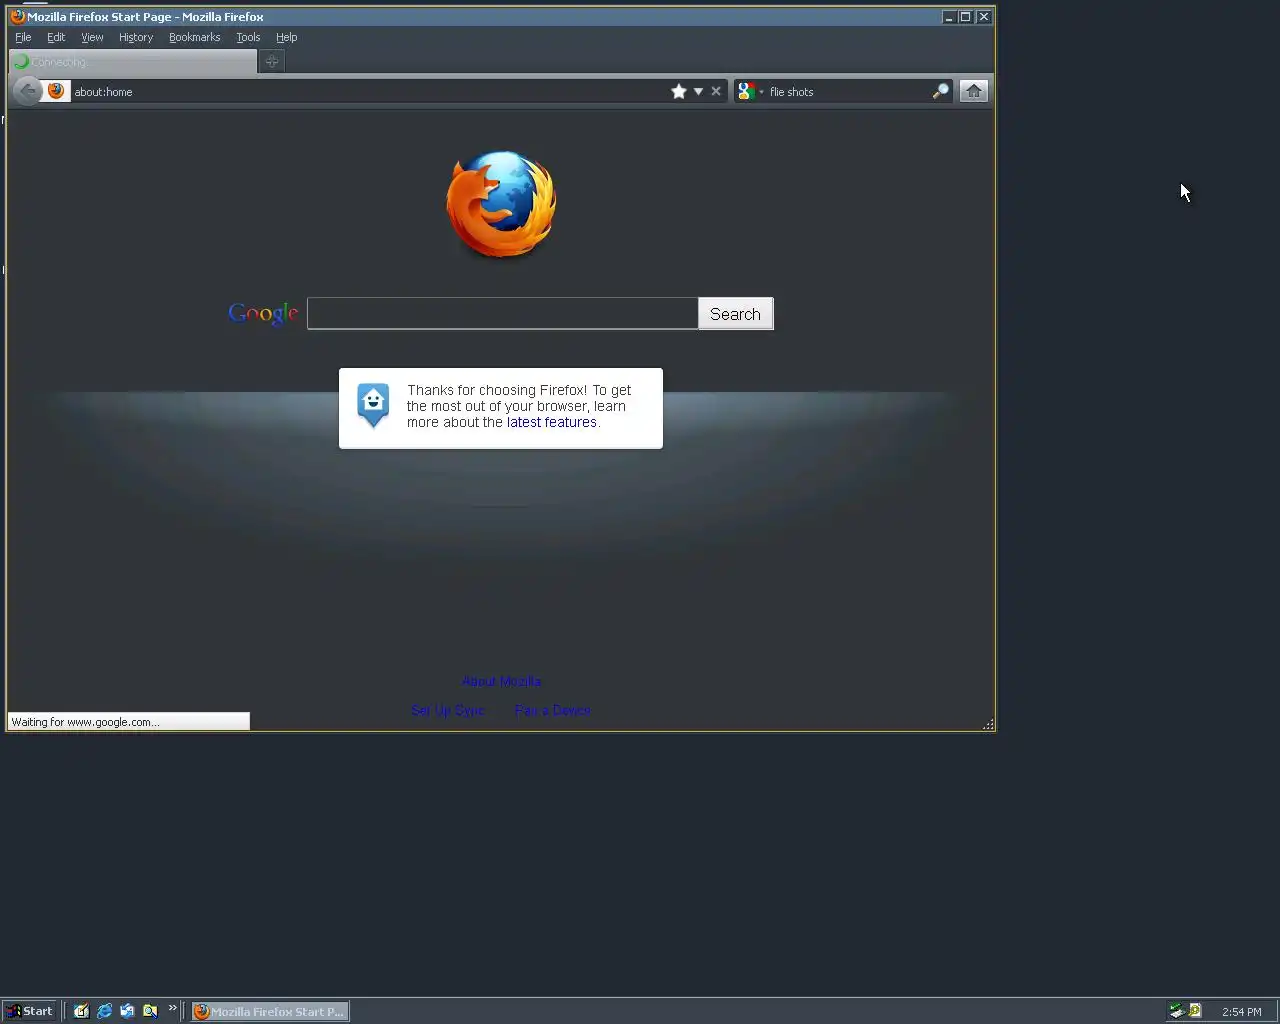Open the File menu
1280x1024 pixels.
(x=23, y=37)
